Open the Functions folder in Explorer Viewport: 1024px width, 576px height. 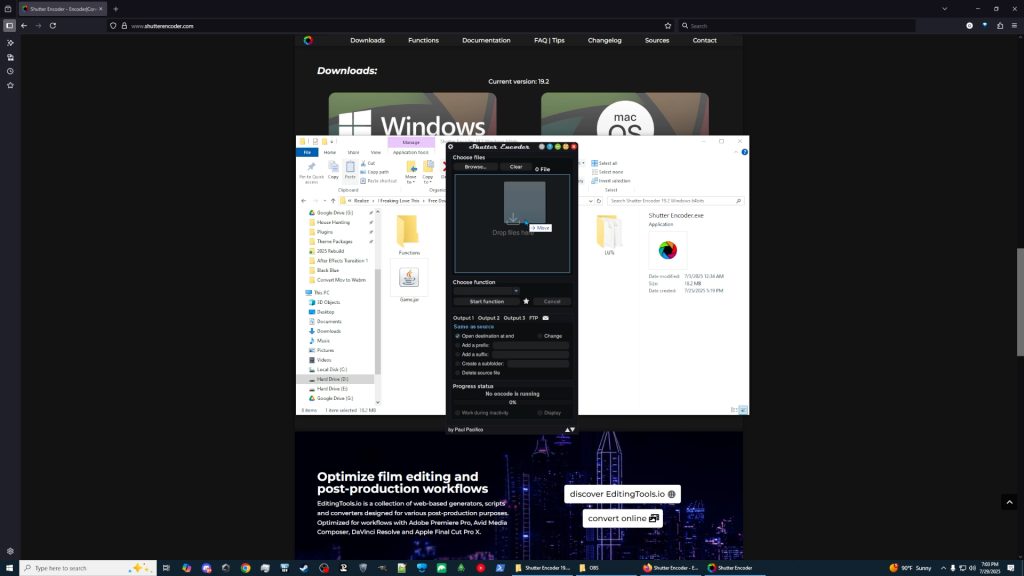pos(409,235)
